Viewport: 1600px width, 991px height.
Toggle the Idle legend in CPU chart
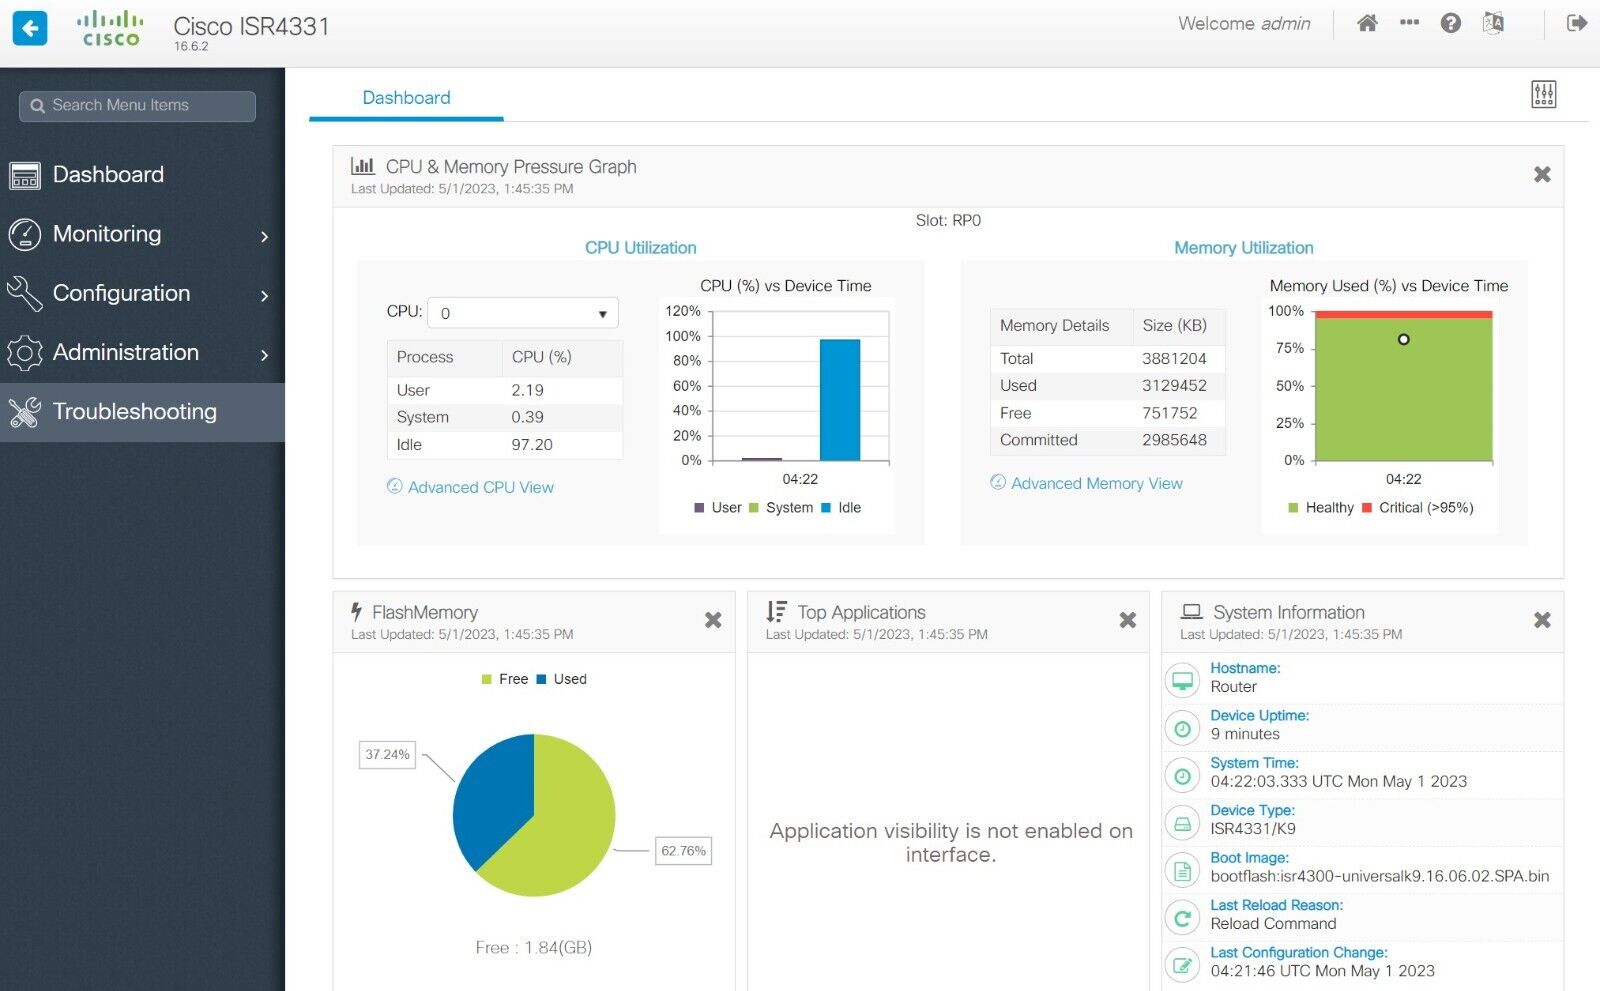pos(848,508)
